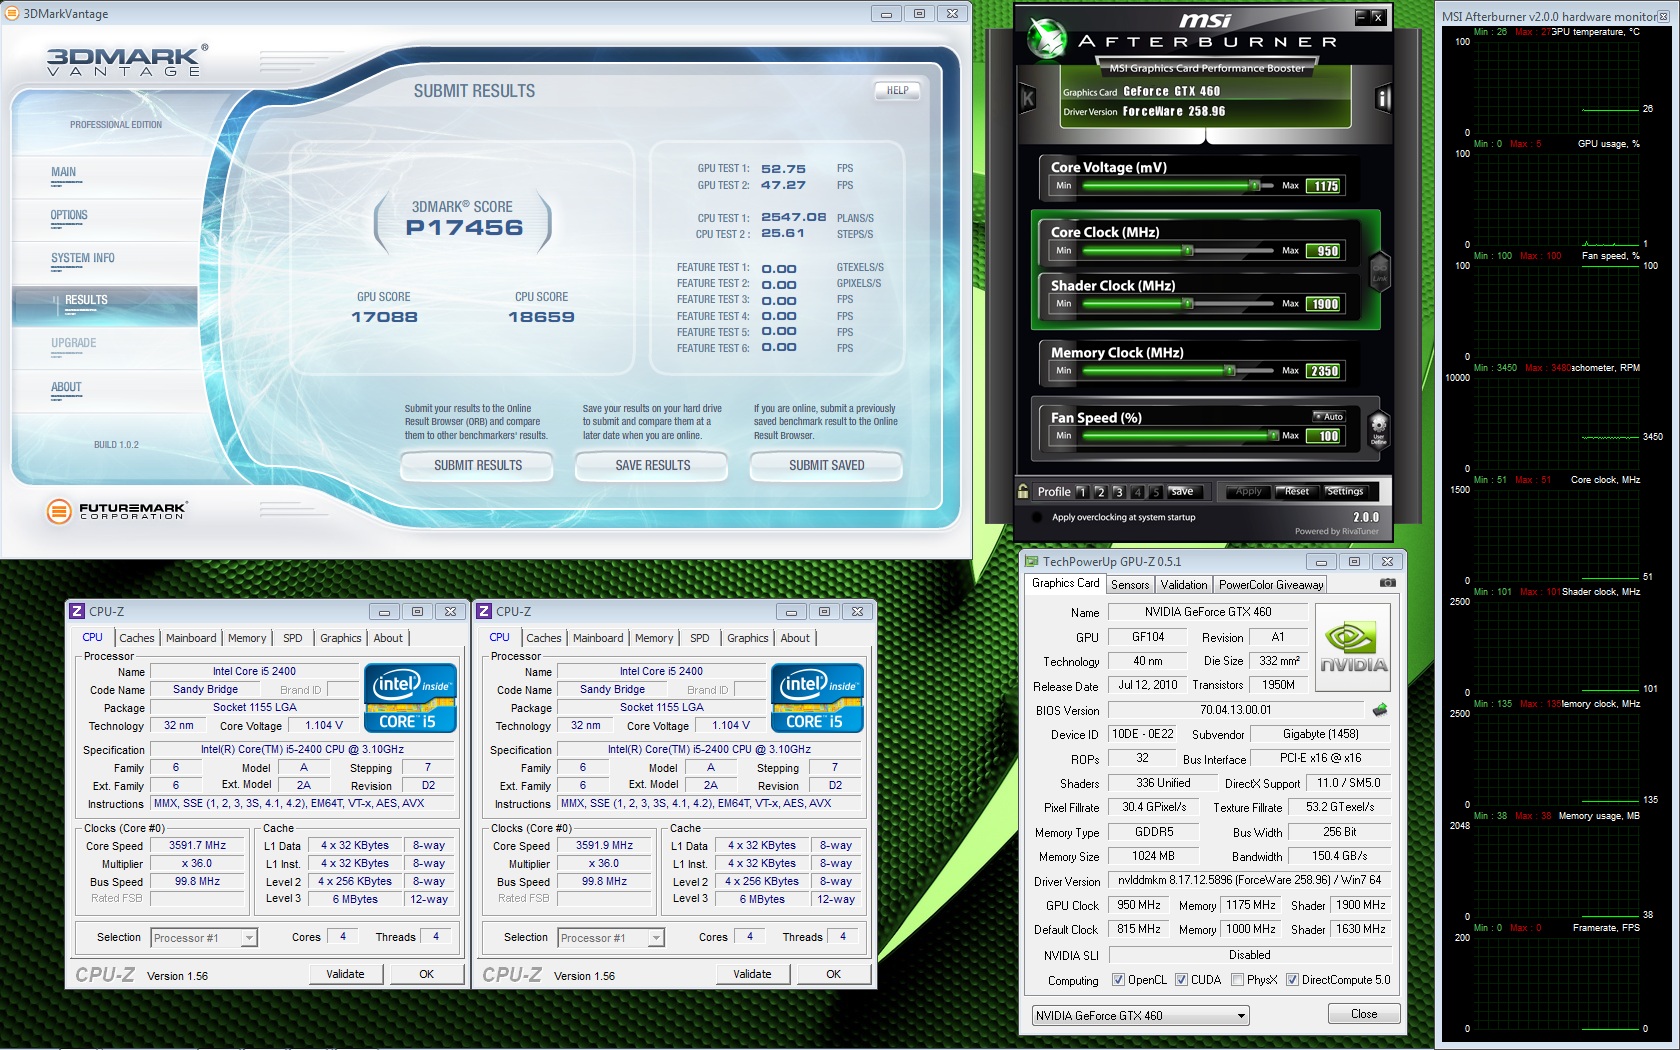Image resolution: width=1680 pixels, height=1050 pixels.
Task: Click the Intel Core i5 badge in left CPU-Z
Action: click(410, 698)
